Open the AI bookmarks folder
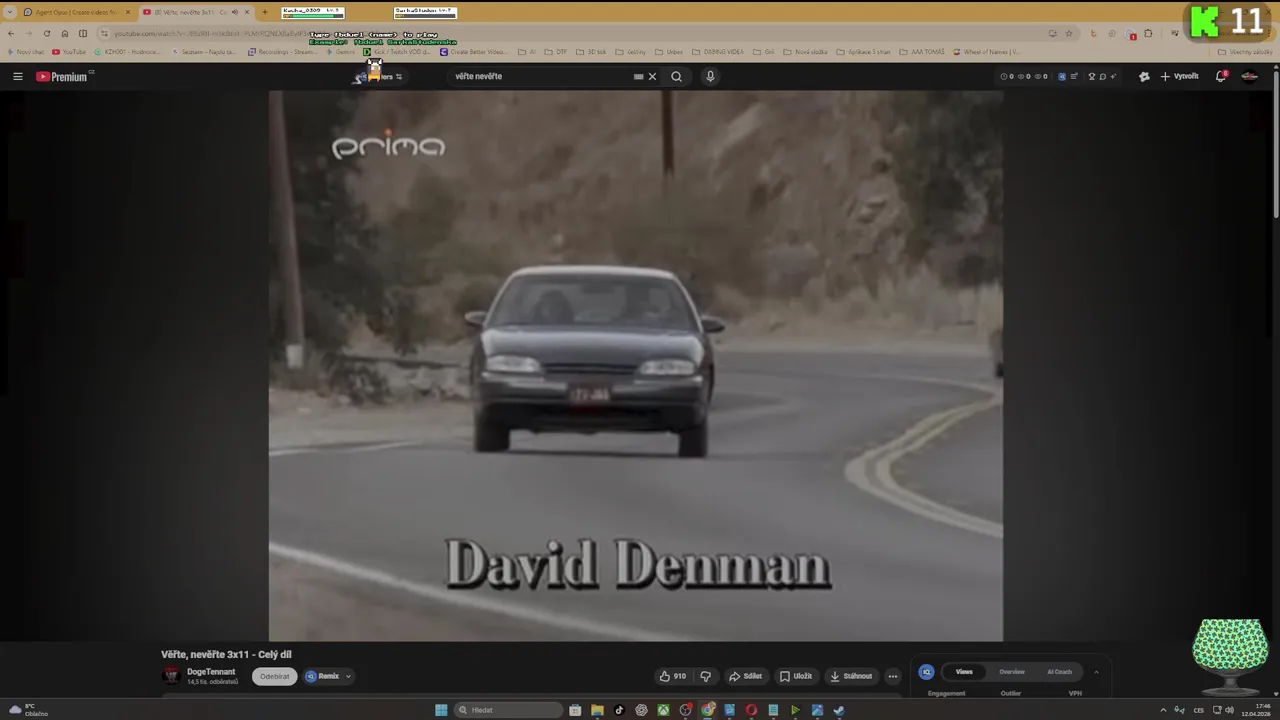This screenshot has height=720, width=1280. tap(527, 52)
